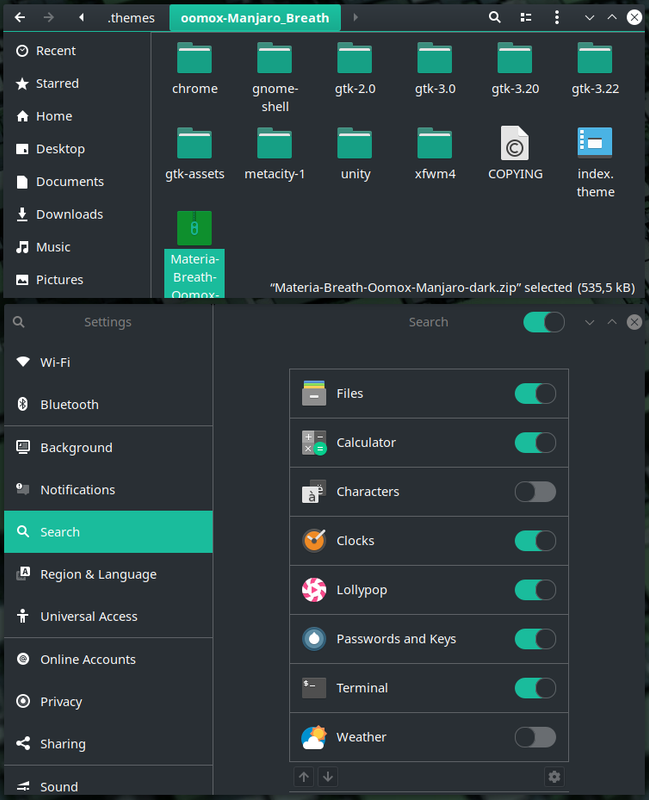Viewport: 649px width, 800px height.
Task: Go to Documents in Files sidebar
Action: coord(77,182)
